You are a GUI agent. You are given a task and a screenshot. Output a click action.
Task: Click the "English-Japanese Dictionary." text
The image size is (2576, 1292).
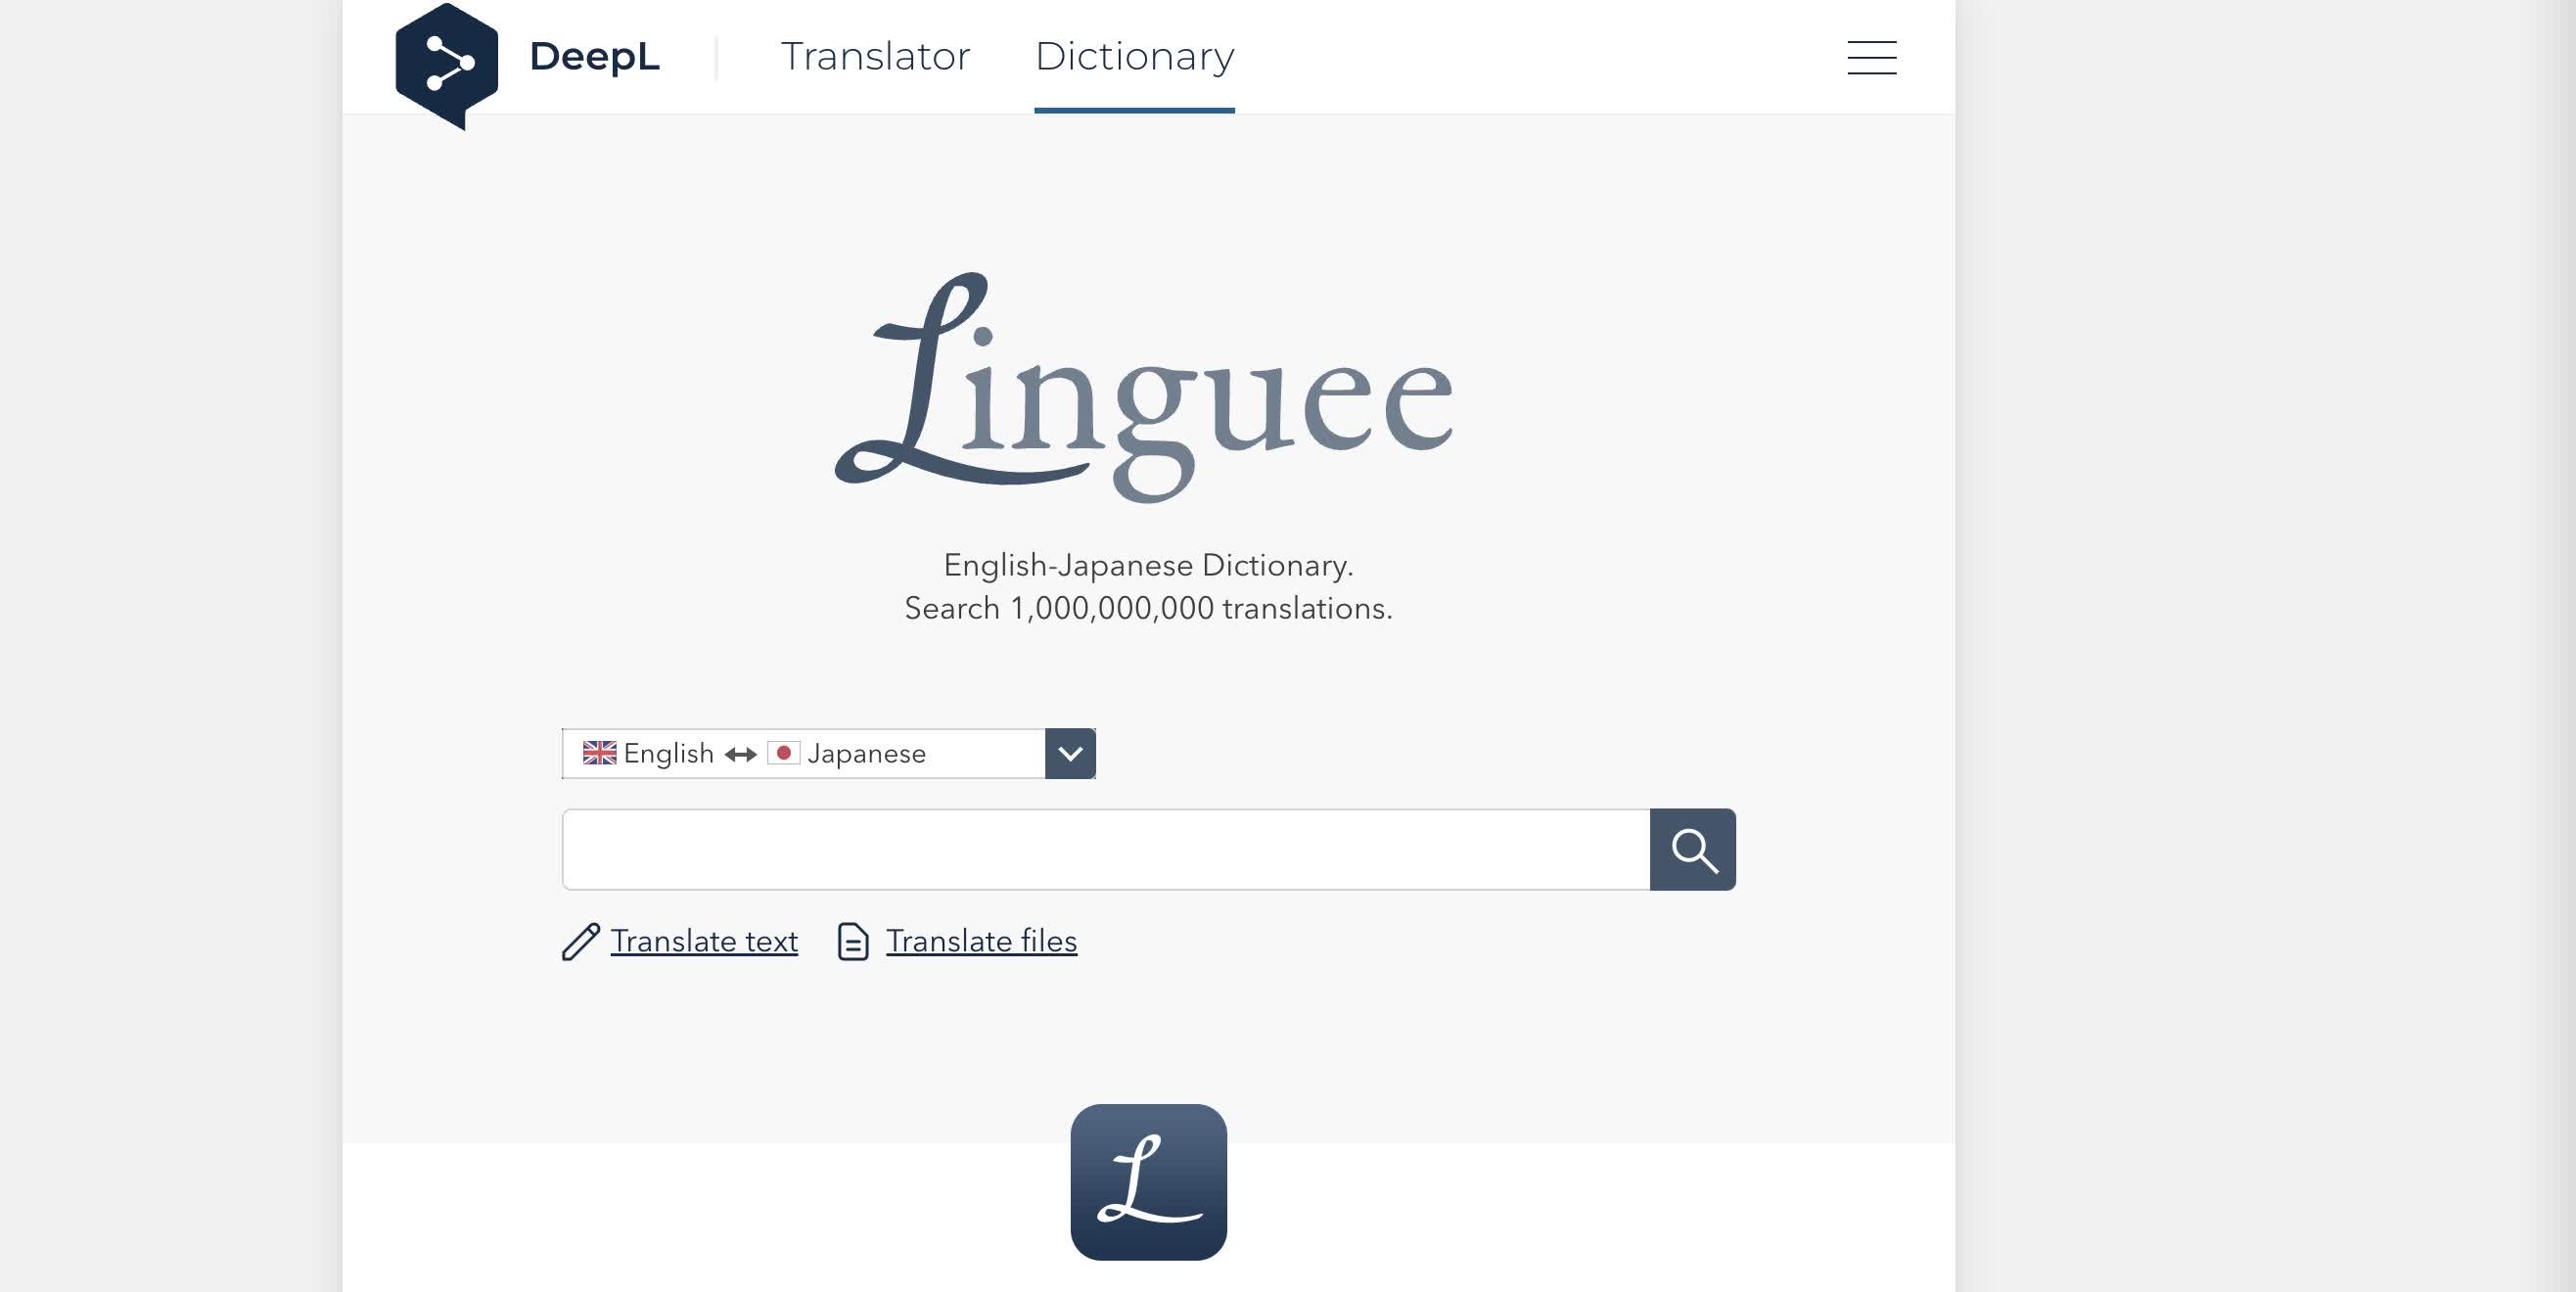pyautogui.click(x=1148, y=565)
